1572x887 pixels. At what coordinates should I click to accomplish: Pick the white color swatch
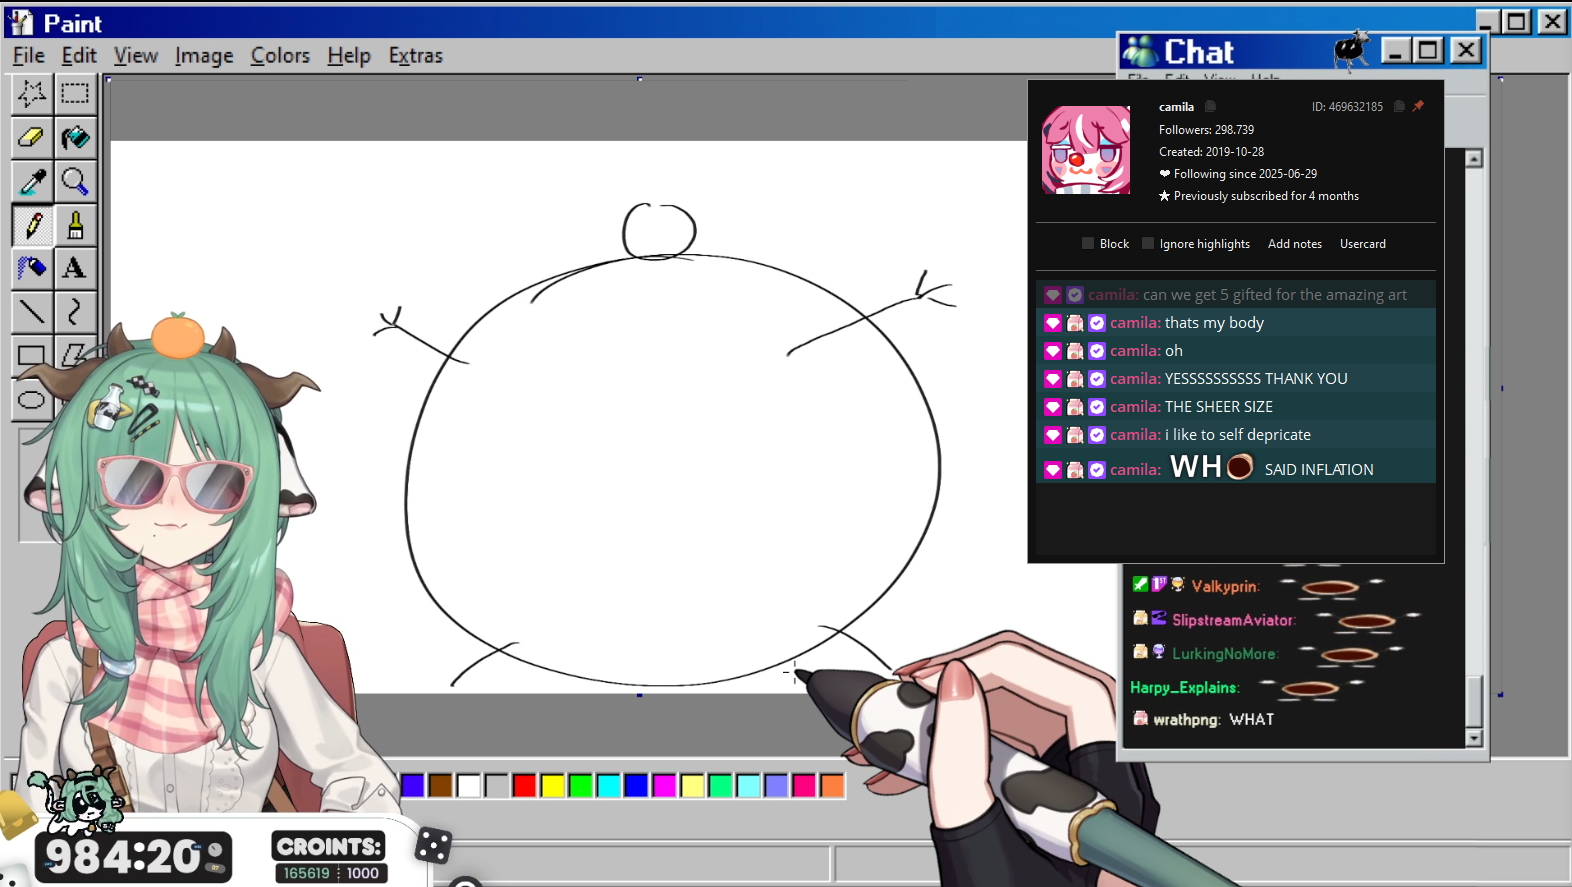[x=469, y=786]
